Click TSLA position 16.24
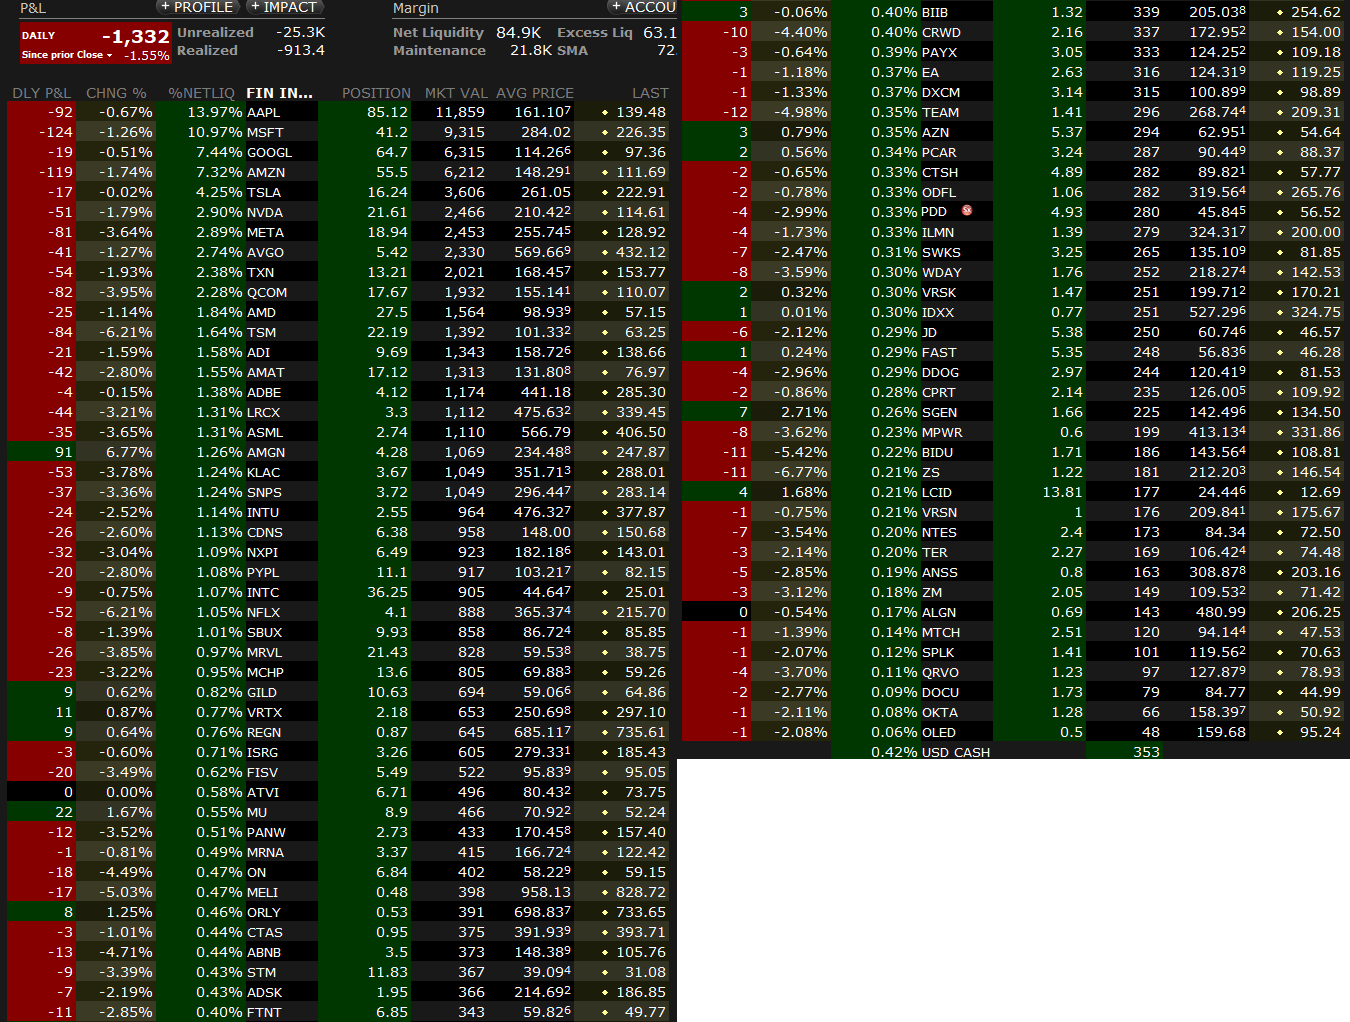This screenshot has width=1350, height=1022. click(x=388, y=192)
